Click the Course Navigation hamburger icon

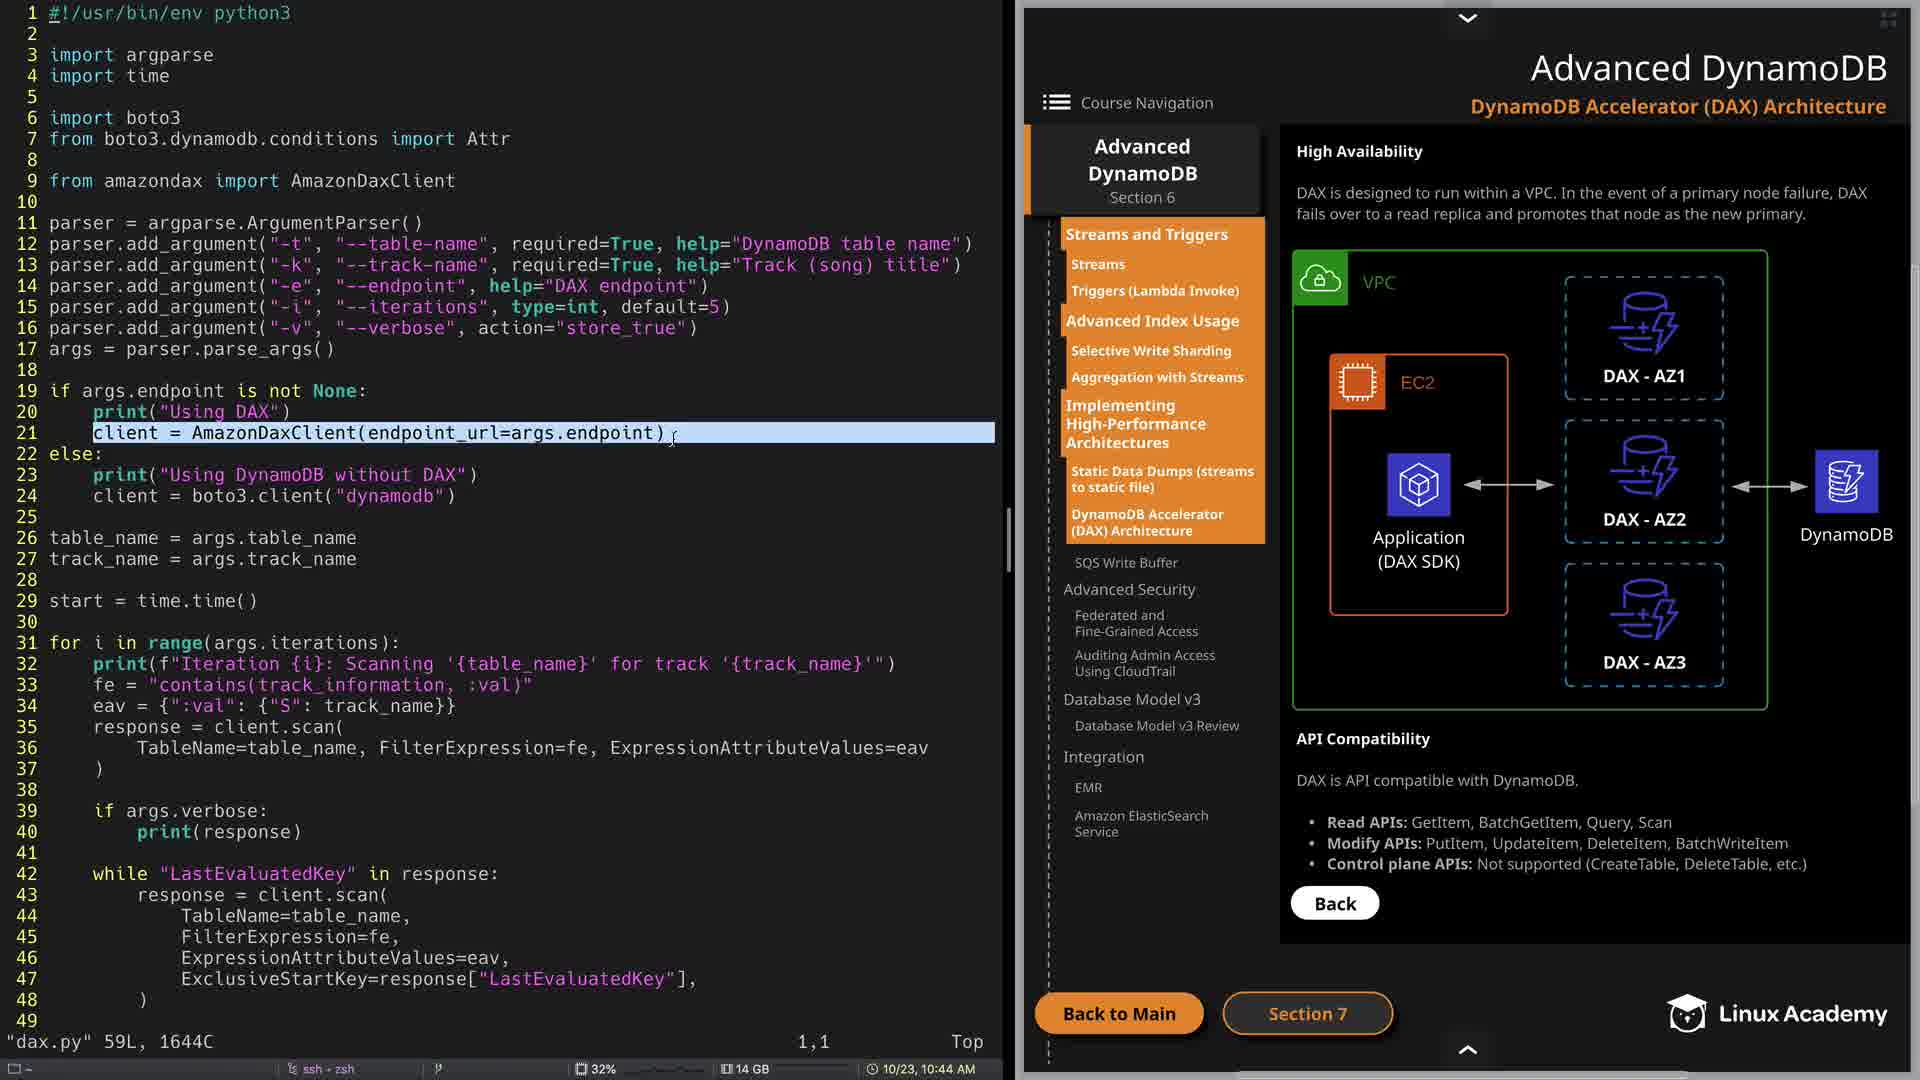[1056, 102]
